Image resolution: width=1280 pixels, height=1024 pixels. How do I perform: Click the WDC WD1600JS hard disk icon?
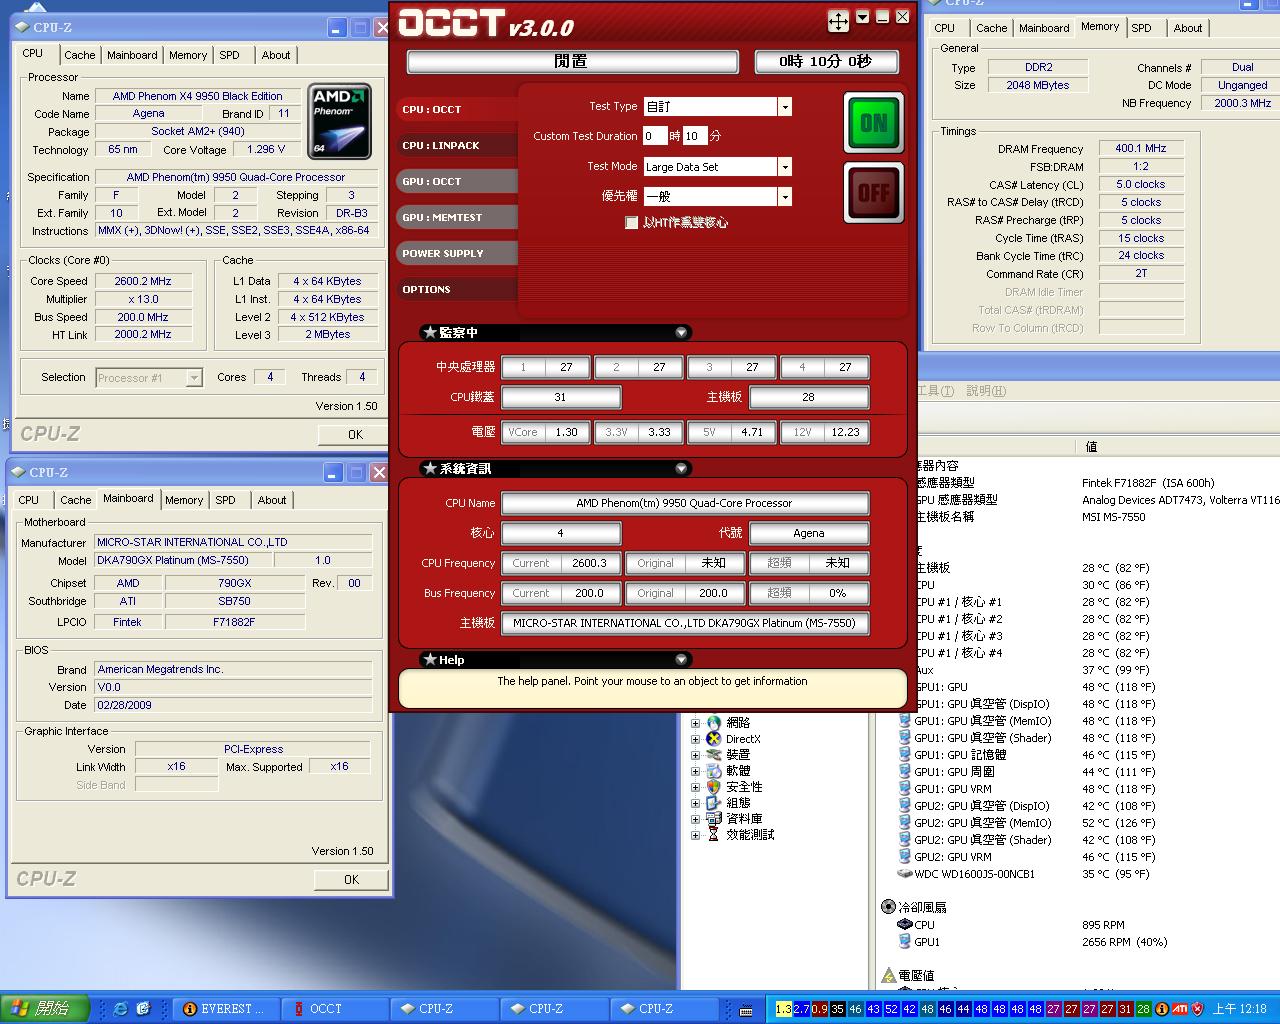905,874
